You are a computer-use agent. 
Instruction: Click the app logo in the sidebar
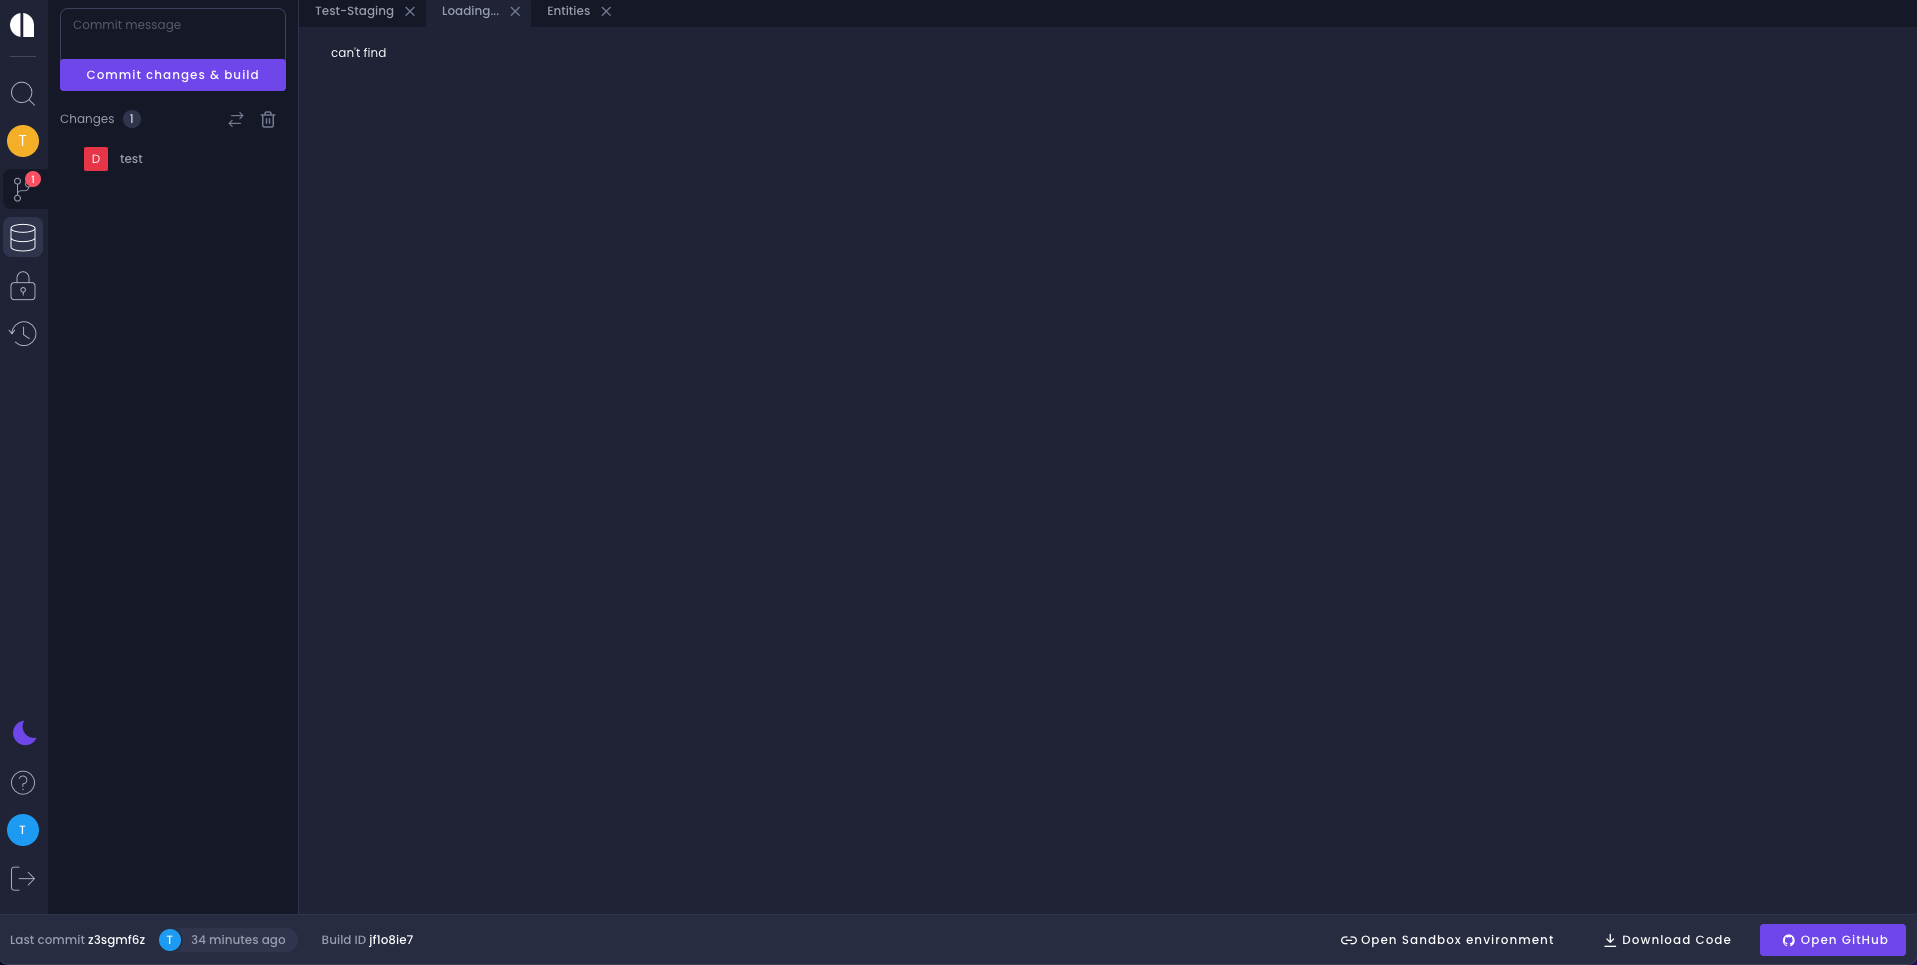[x=23, y=24]
